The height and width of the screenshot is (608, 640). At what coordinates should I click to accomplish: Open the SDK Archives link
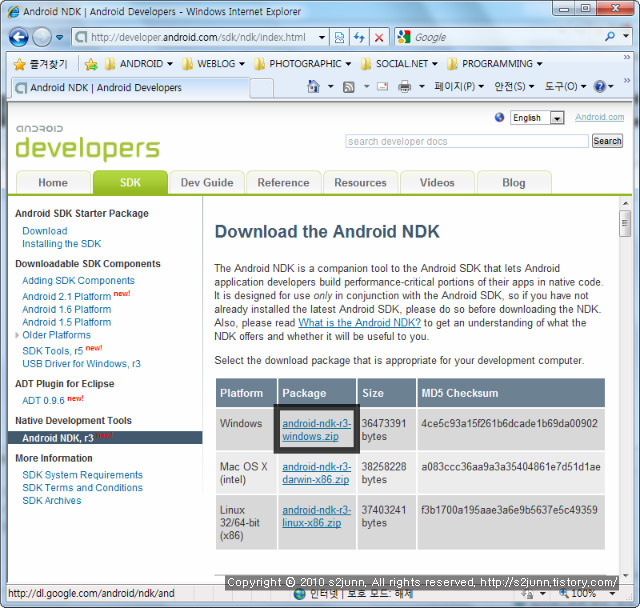point(52,501)
